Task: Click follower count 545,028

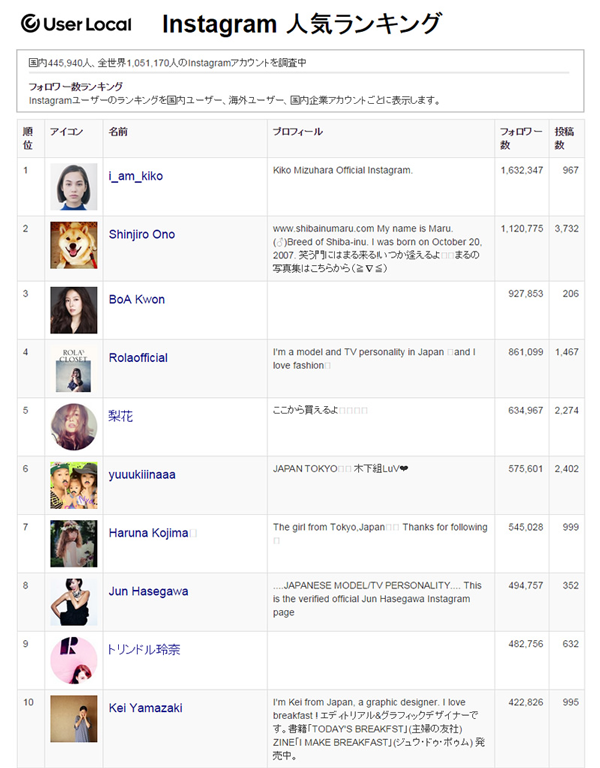Action: click(526, 528)
